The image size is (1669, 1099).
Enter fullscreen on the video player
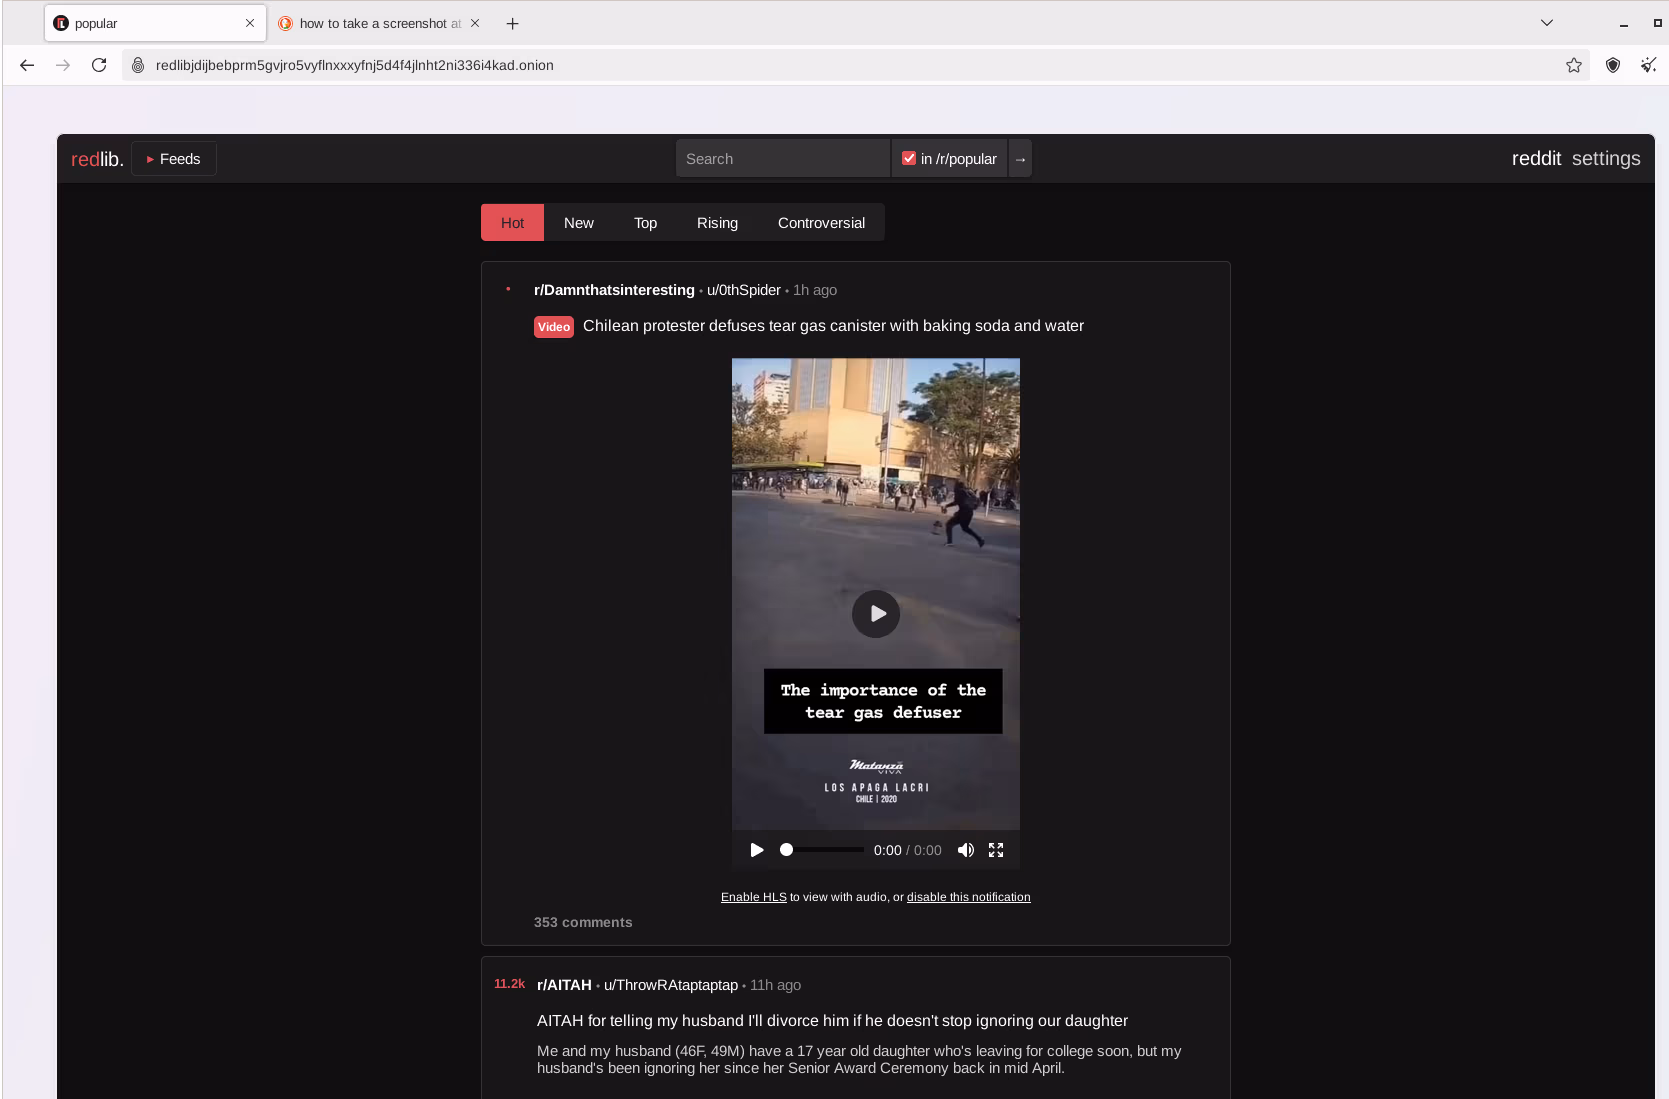[996, 850]
